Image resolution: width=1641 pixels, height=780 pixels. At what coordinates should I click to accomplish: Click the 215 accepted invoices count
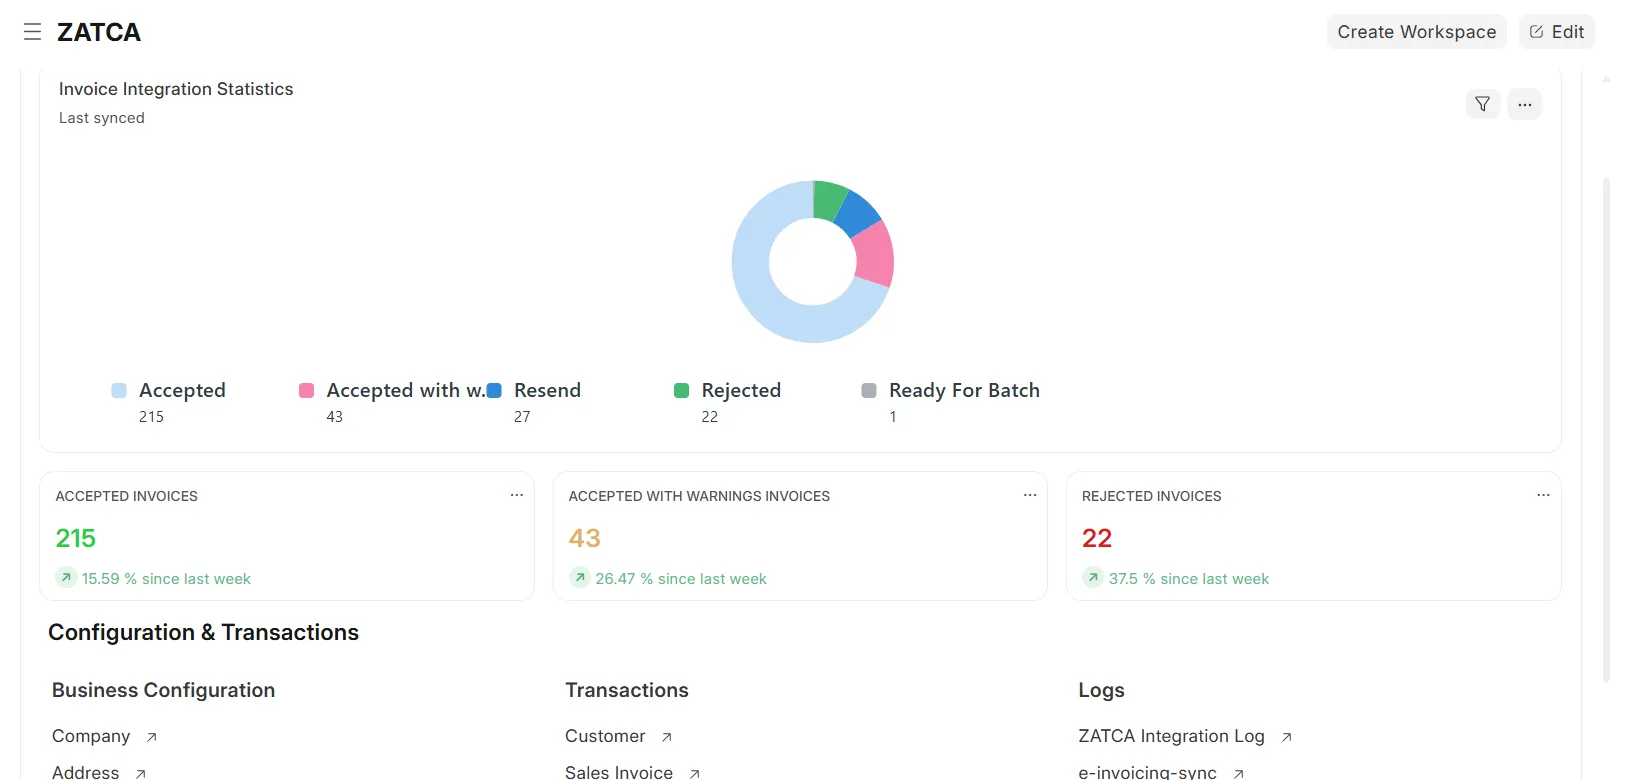[x=75, y=538]
